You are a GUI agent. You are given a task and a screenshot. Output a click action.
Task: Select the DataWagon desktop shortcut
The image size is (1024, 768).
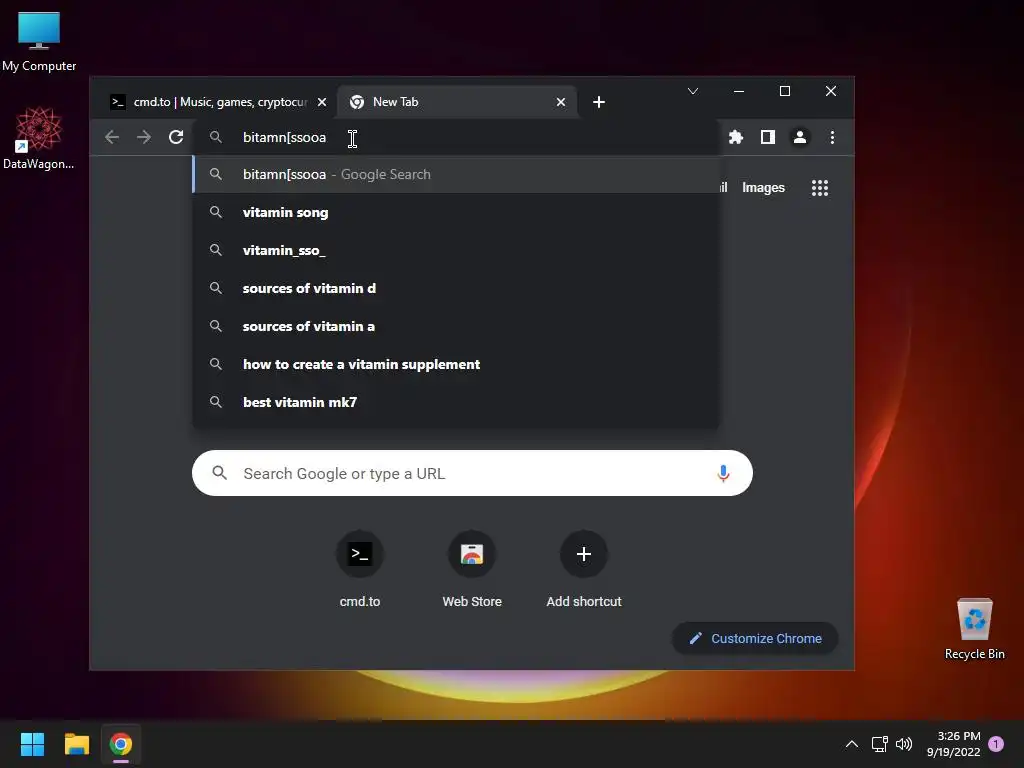click(39, 138)
